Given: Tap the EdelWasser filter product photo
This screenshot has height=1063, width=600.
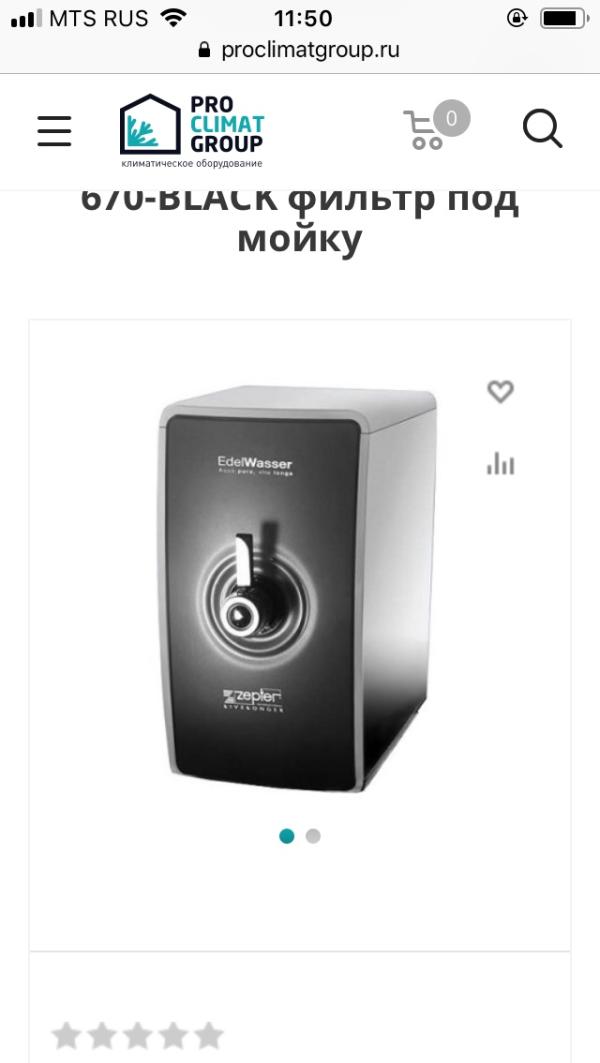Looking at the screenshot, I should 296,588.
